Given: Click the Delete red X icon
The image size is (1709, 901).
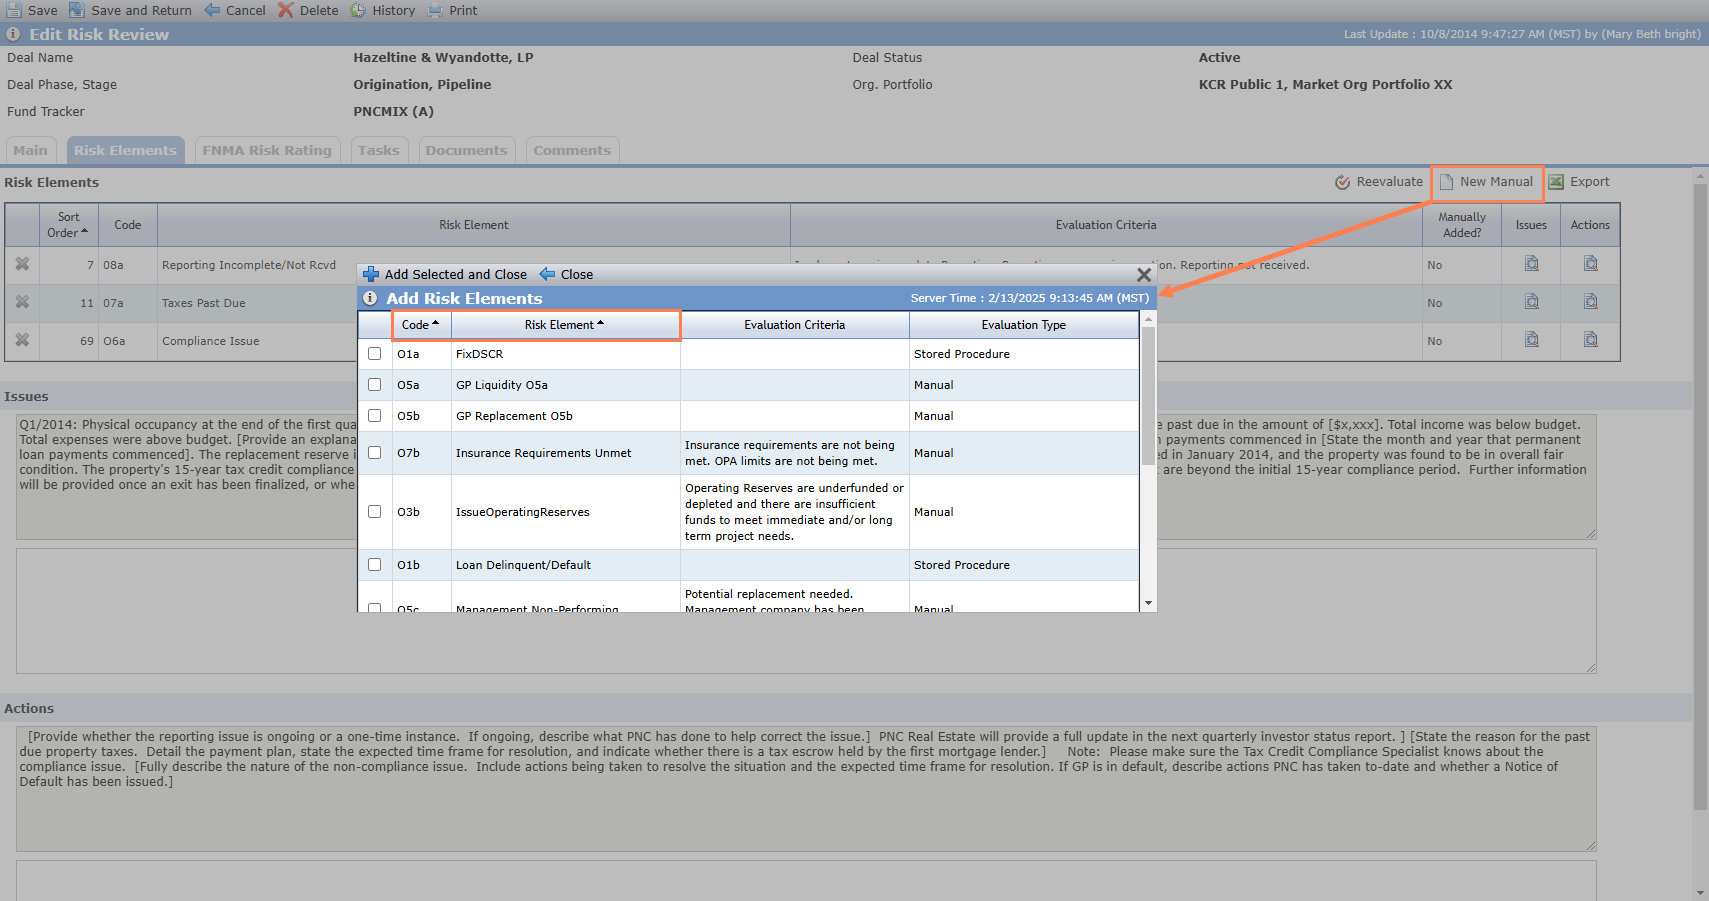Looking at the screenshot, I should pos(285,10).
